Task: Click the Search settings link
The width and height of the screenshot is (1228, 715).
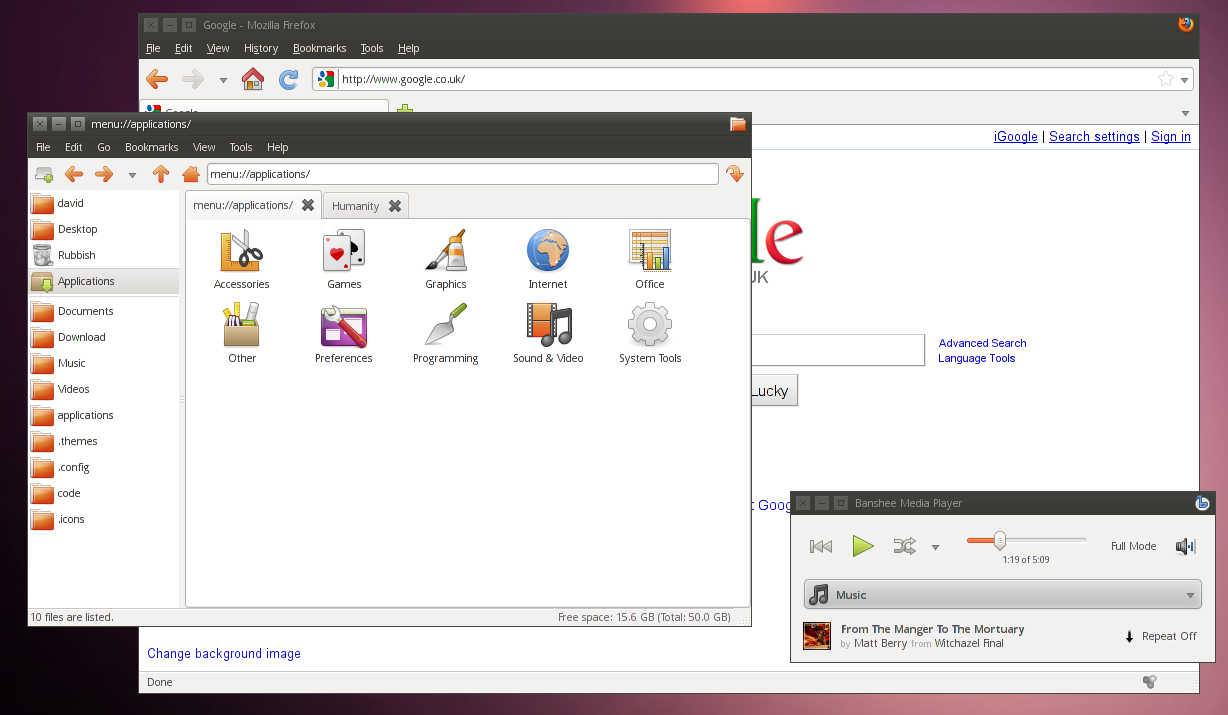Action: (1094, 137)
